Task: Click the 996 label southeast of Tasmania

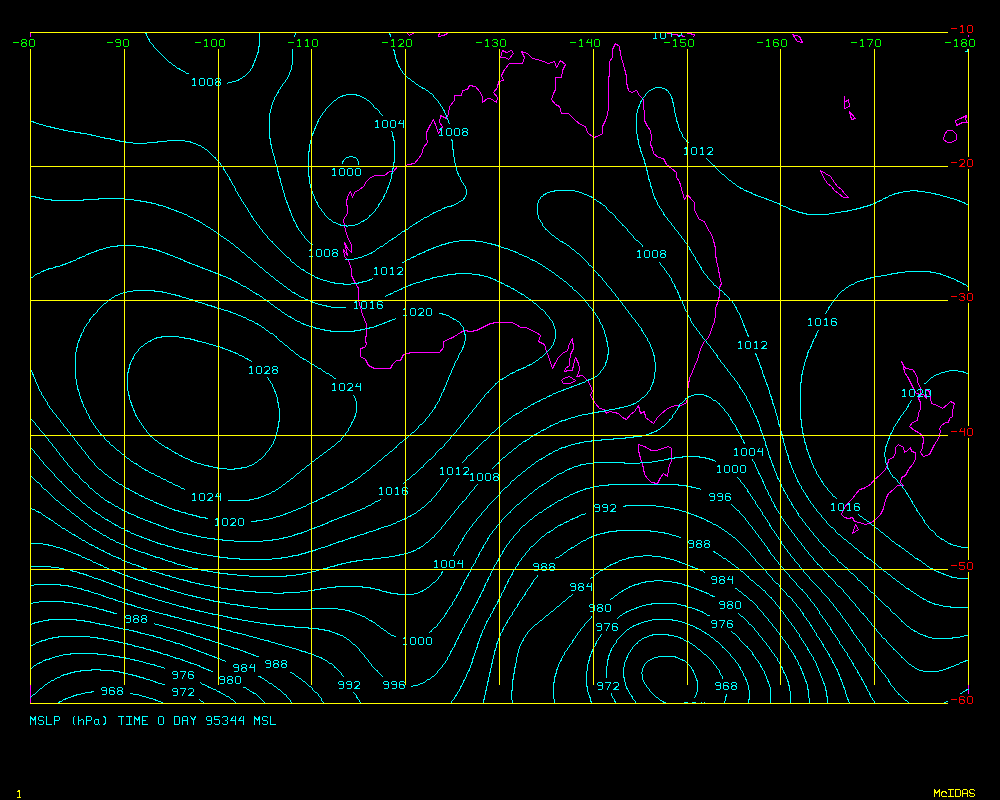Action: (x=720, y=497)
